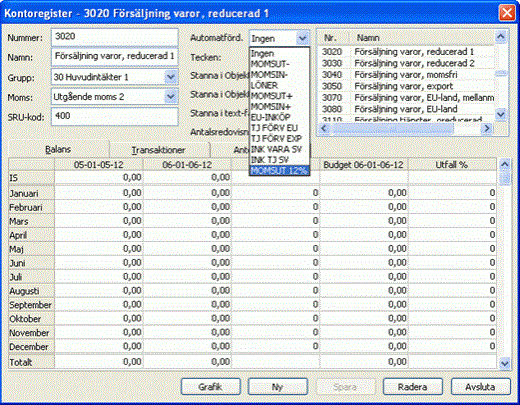520x405 pixels.
Task: Create new account with Ny button
Action: [277, 387]
